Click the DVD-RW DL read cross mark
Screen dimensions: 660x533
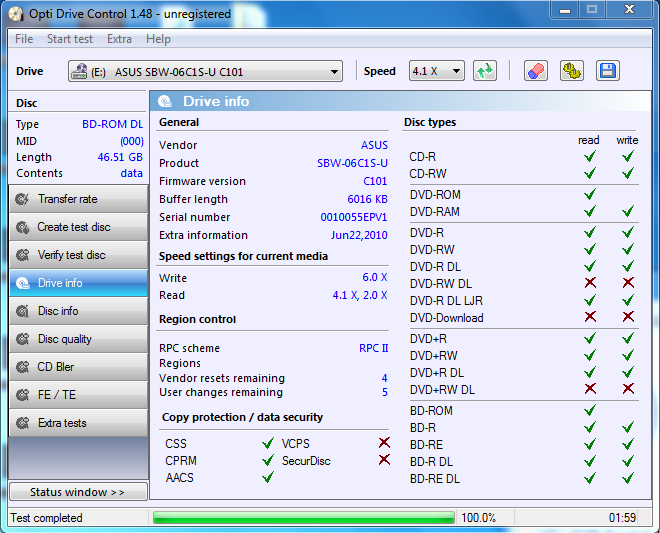(x=590, y=282)
